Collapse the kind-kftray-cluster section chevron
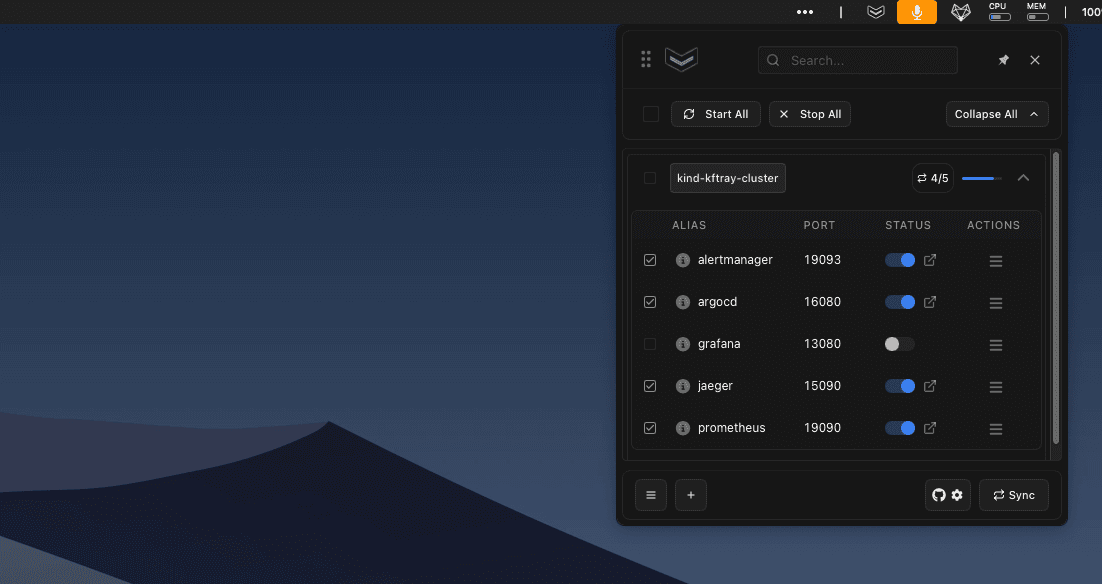1102x584 pixels. (1022, 178)
